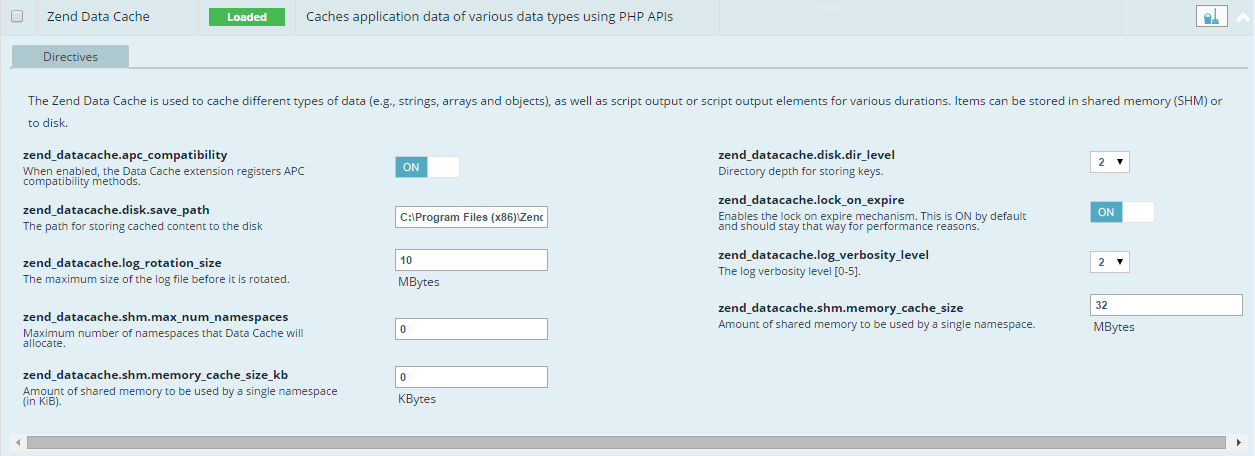Open the disk.dir_level dropdown

tap(1109, 162)
